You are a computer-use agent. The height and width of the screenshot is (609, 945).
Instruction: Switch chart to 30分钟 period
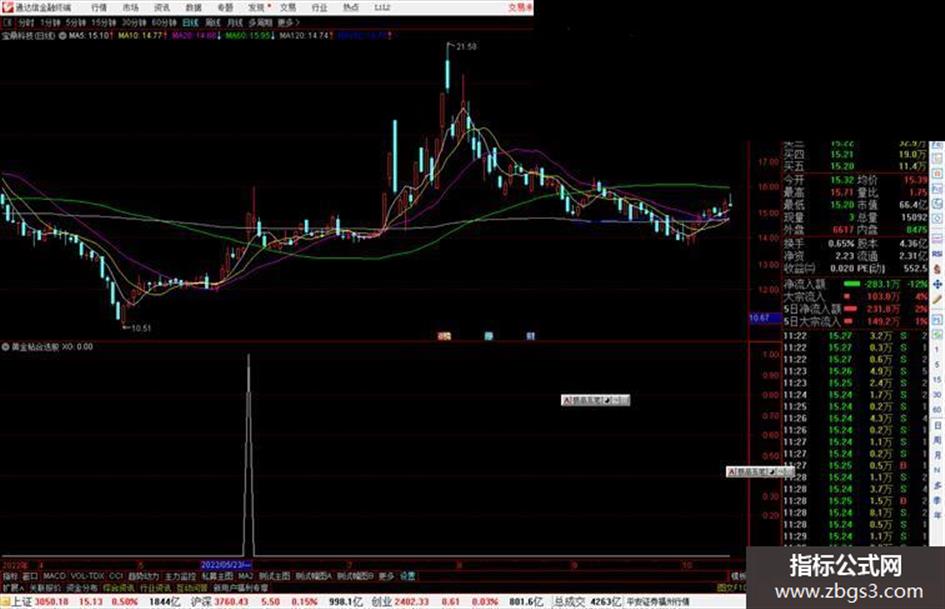(x=134, y=22)
